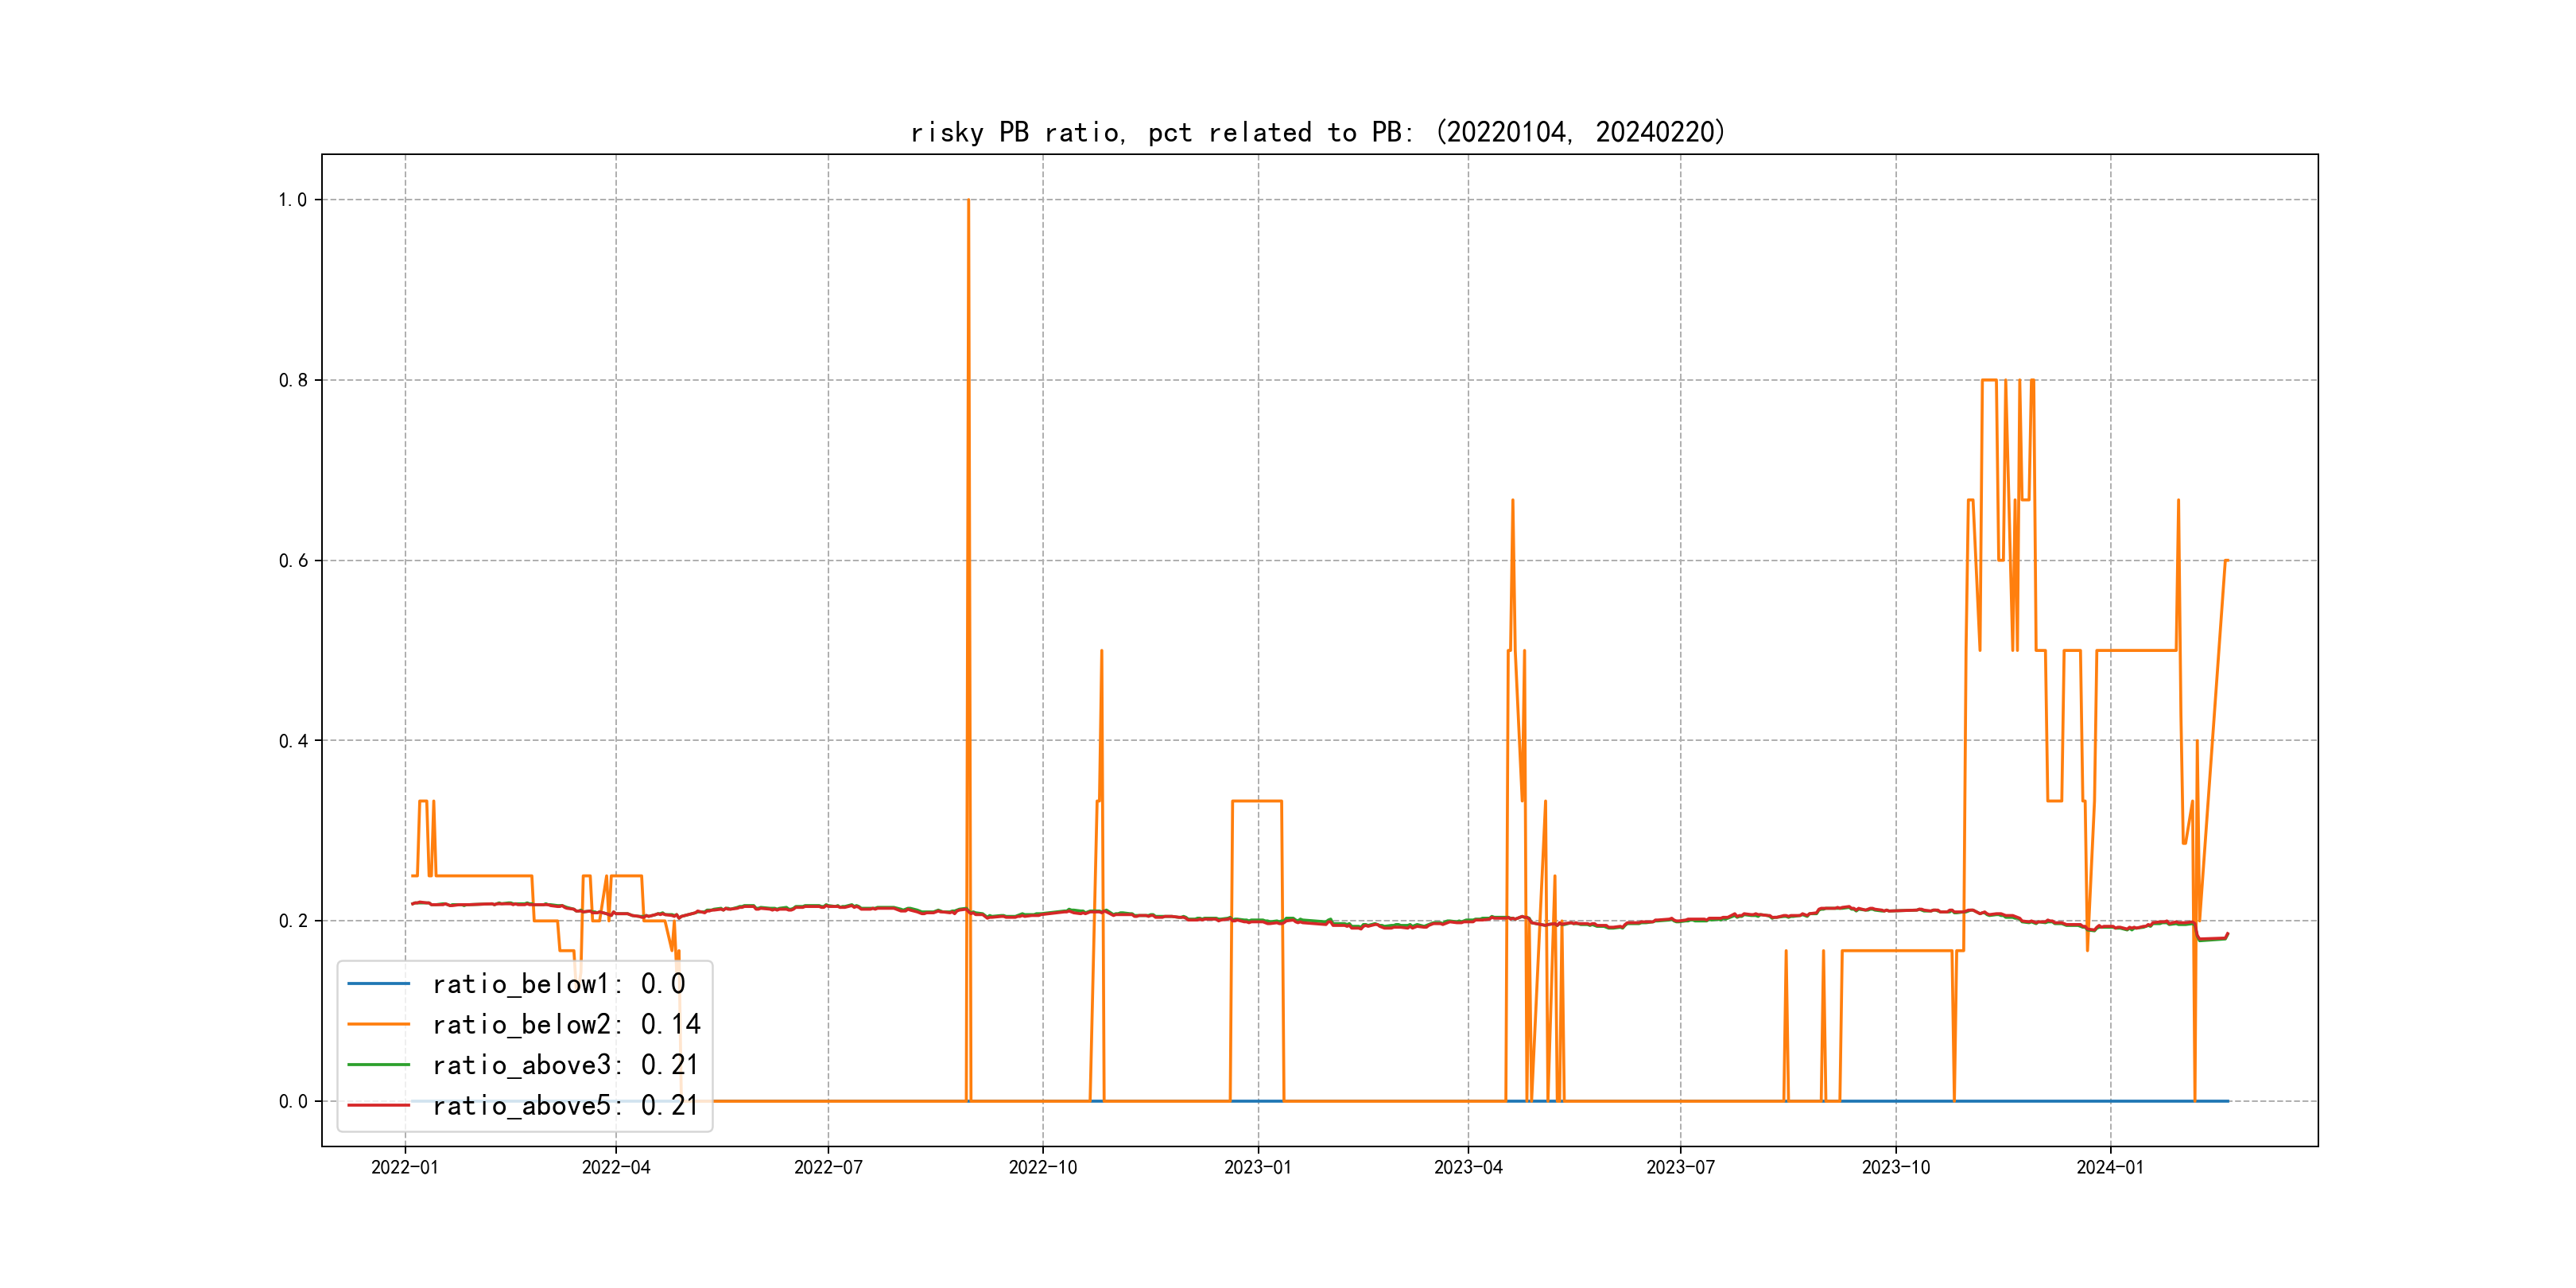
Task: Click the orange line endpoint at 0.6
Action: pos(2226,561)
